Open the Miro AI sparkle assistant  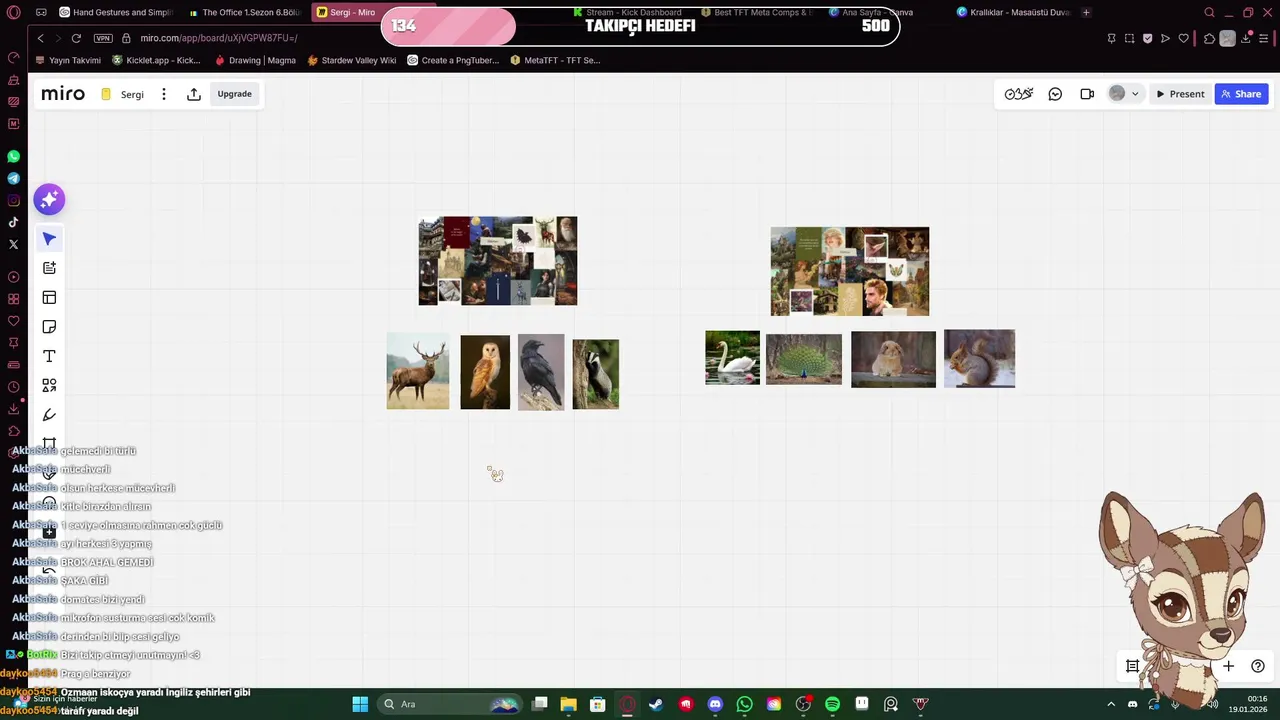(x=49, y=199)
